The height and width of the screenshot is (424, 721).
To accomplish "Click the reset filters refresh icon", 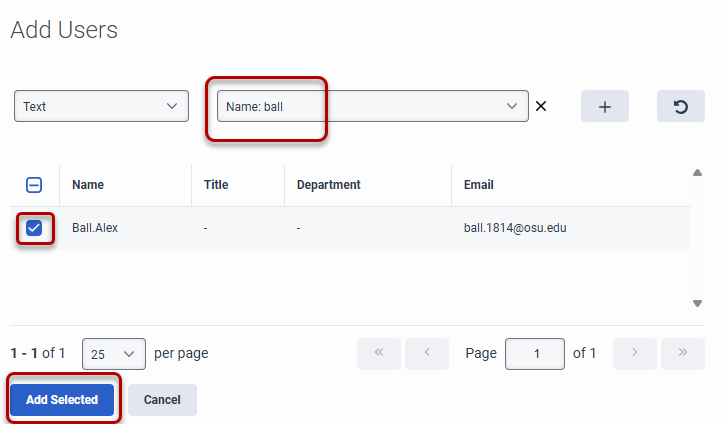I will point(680,106).
